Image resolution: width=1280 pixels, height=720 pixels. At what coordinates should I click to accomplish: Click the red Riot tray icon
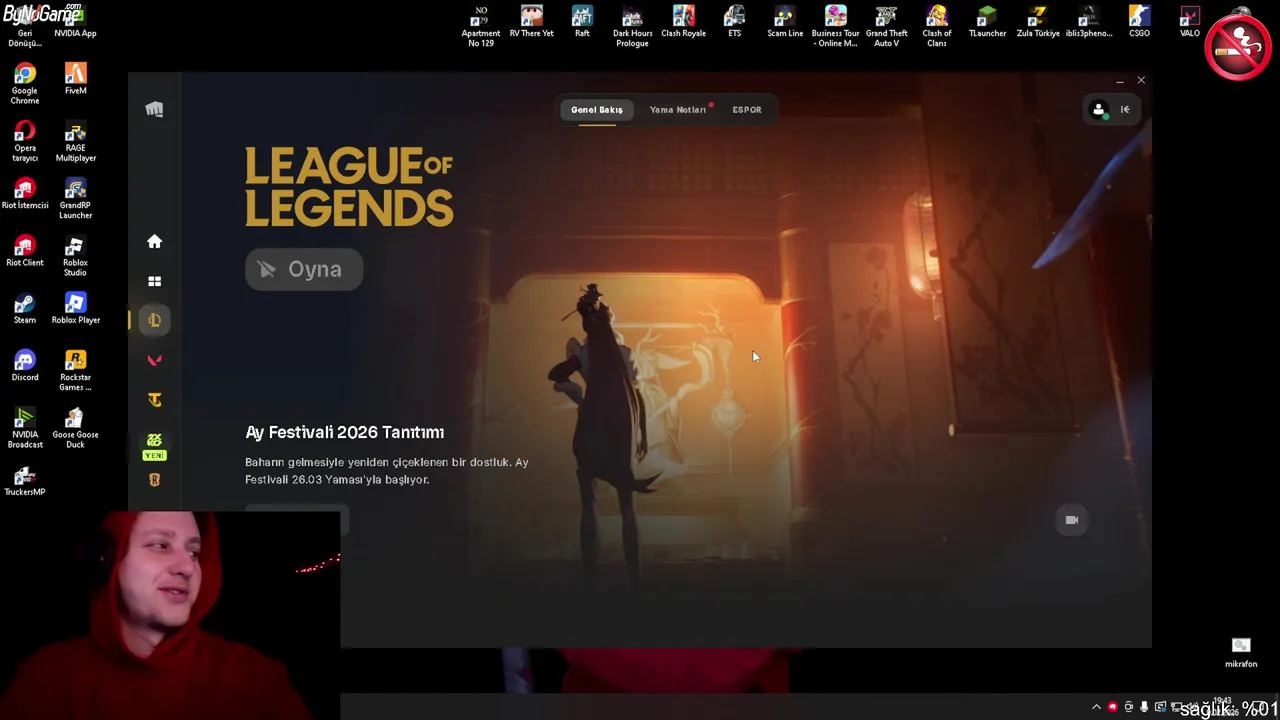pyautogui.click(x=1112, y=707)
